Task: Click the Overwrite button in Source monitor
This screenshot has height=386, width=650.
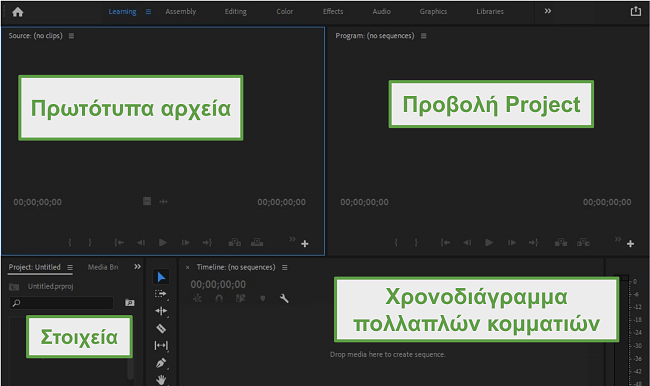Action: tap(257, 242)
